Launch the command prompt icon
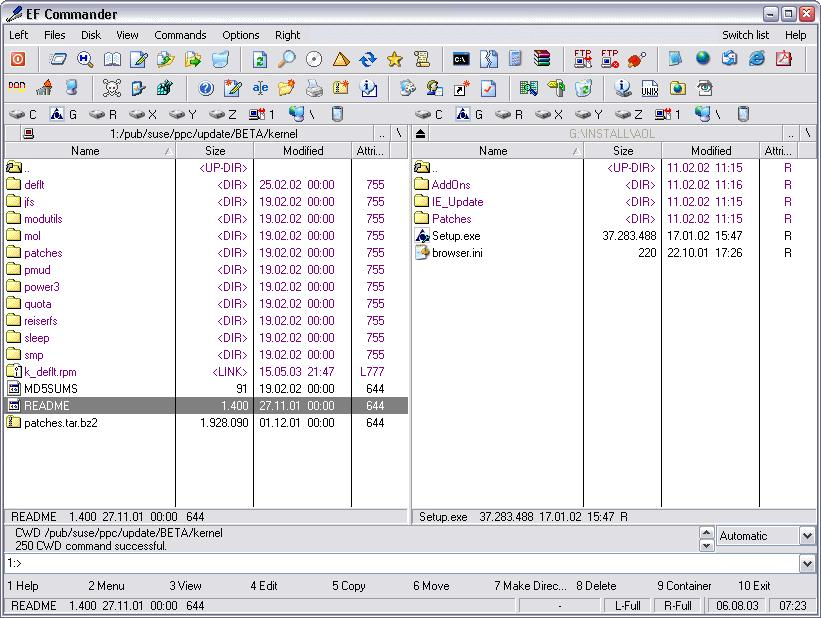The height and width of the screenshot is (618, 821). [x=461, y=59]
